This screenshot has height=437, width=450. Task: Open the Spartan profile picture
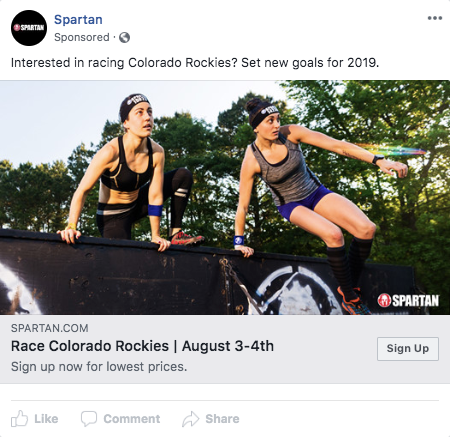(29, 28)
